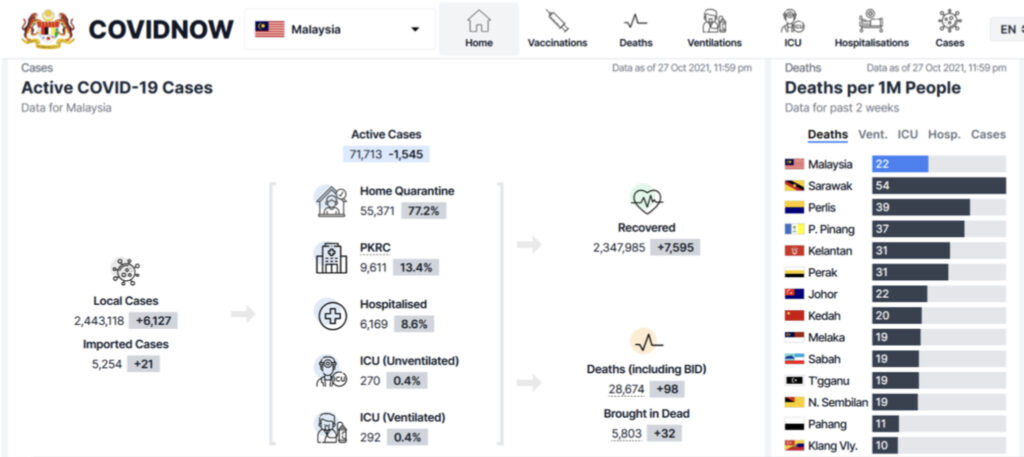Open the Deaths heartbeat nav icon

[635, 20]
